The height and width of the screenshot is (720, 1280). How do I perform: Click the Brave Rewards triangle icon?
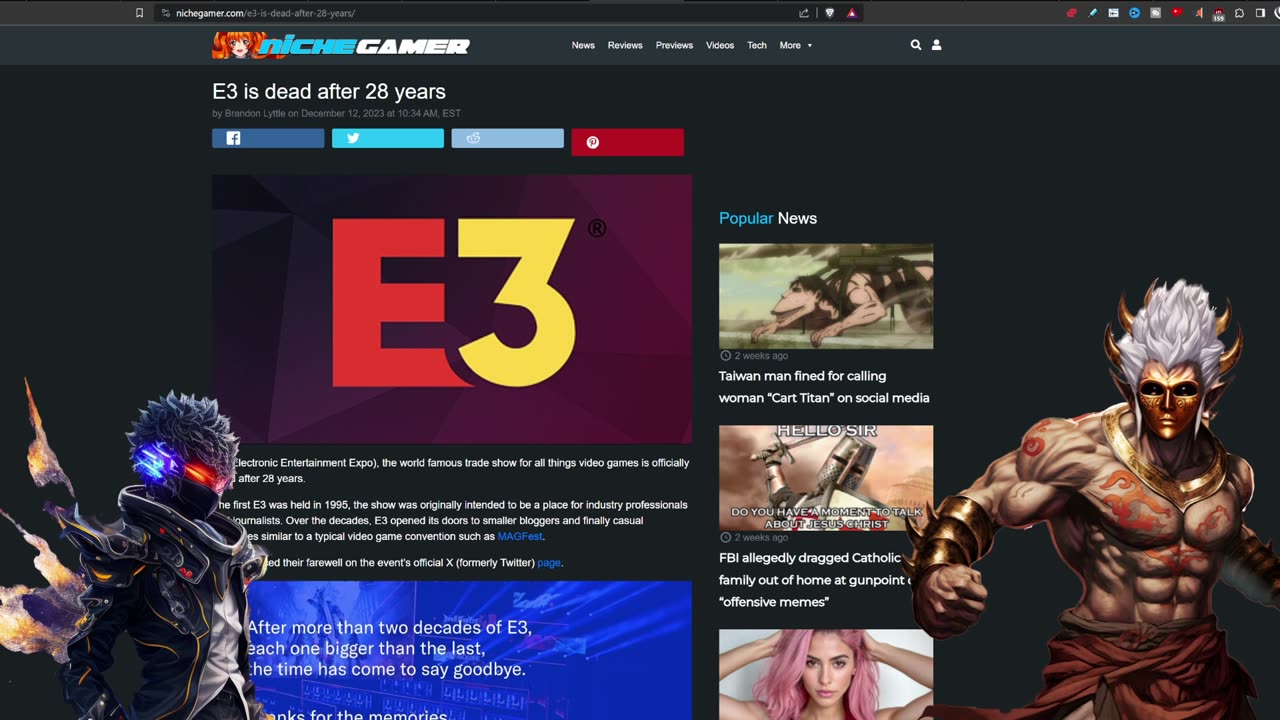coord(852,13)
